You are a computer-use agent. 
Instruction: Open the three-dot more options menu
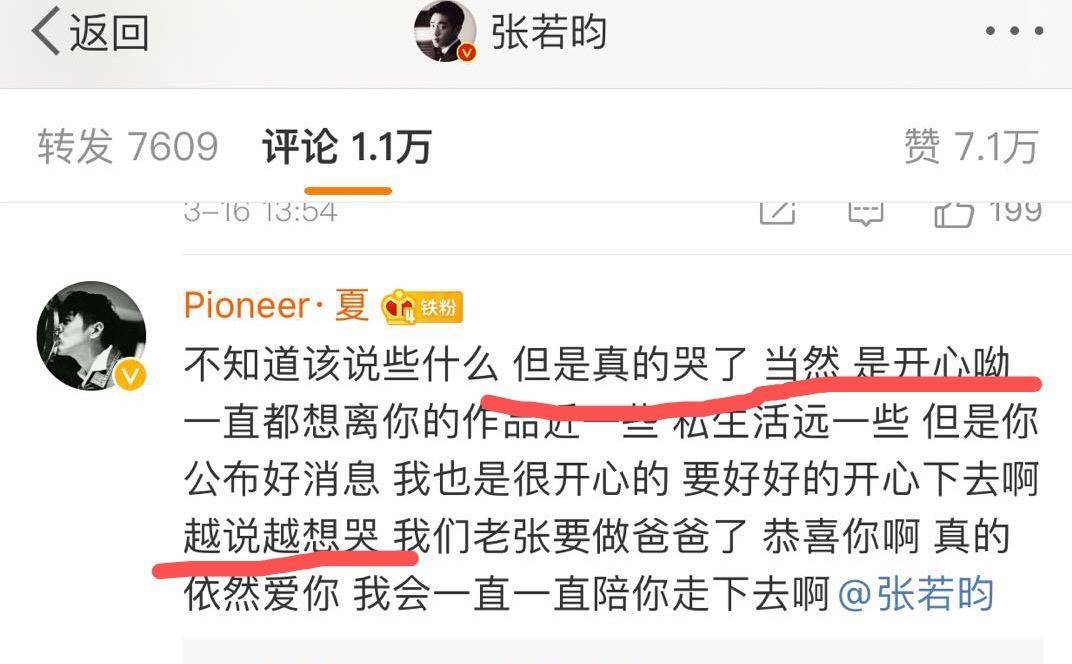point(1015,31)
